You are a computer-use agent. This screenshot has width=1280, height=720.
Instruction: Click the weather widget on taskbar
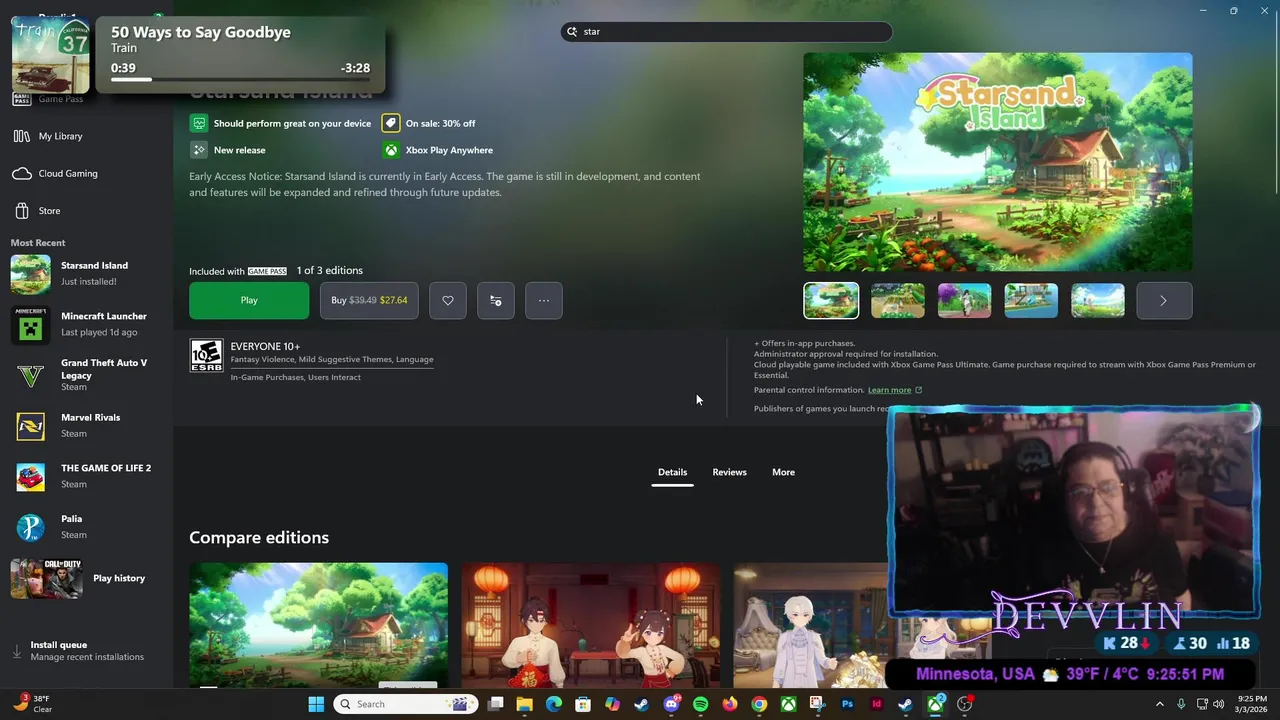[x=35, y=704]
